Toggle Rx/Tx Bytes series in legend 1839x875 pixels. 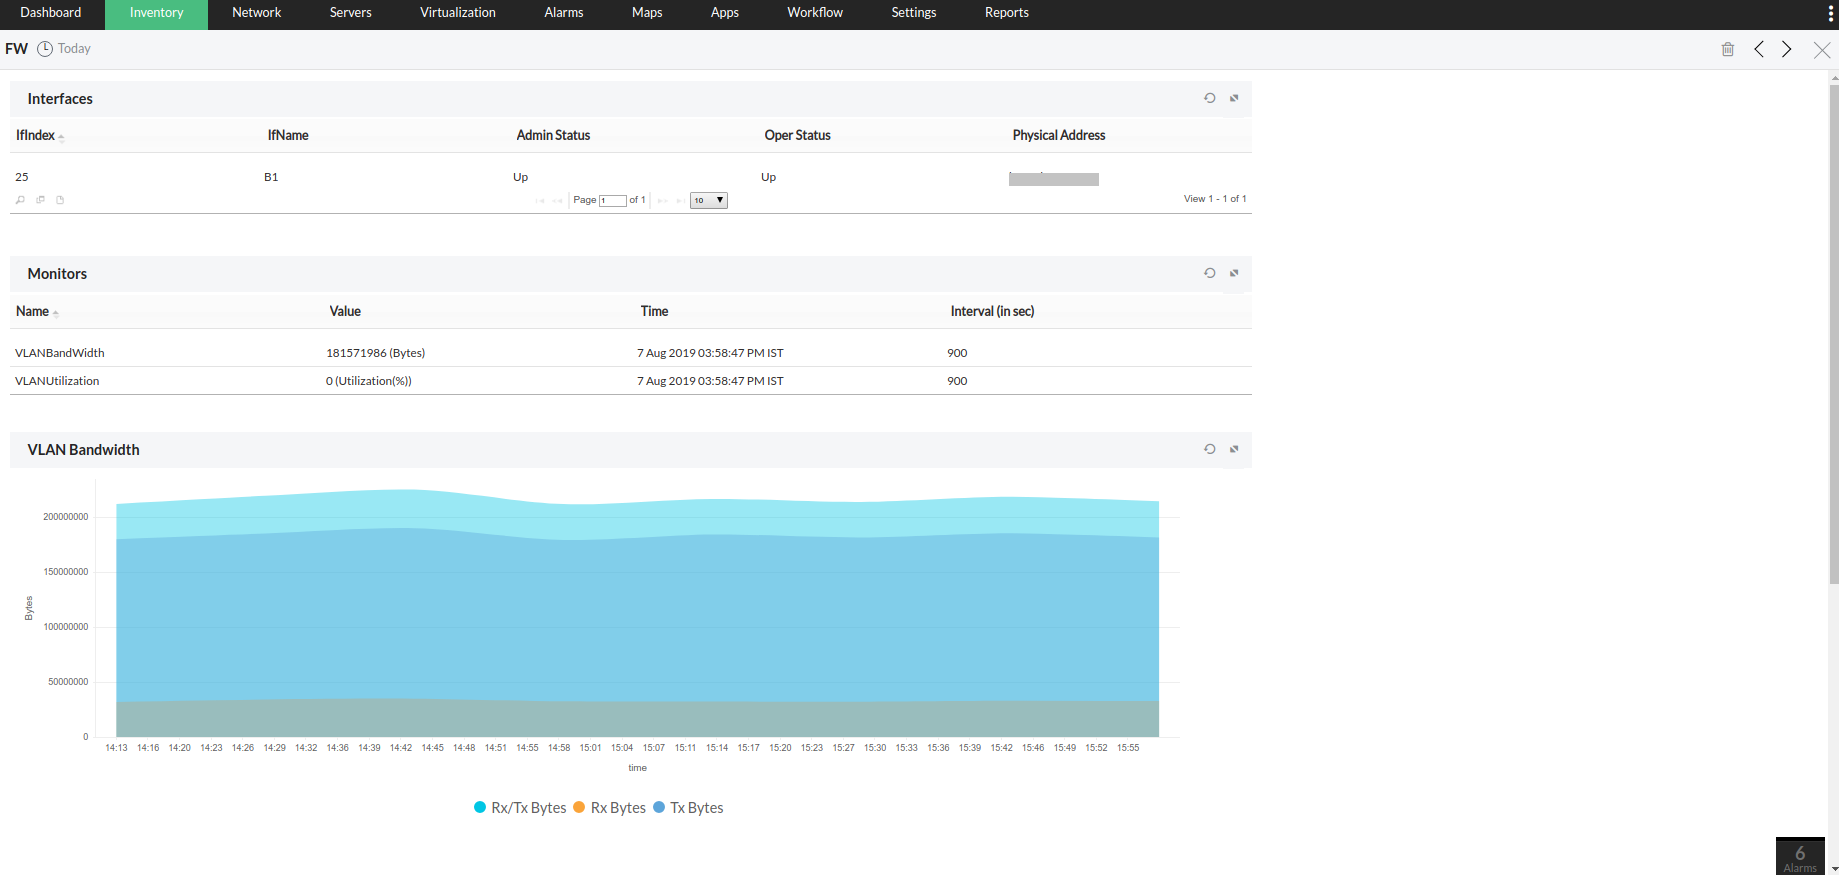coord(520,808)
